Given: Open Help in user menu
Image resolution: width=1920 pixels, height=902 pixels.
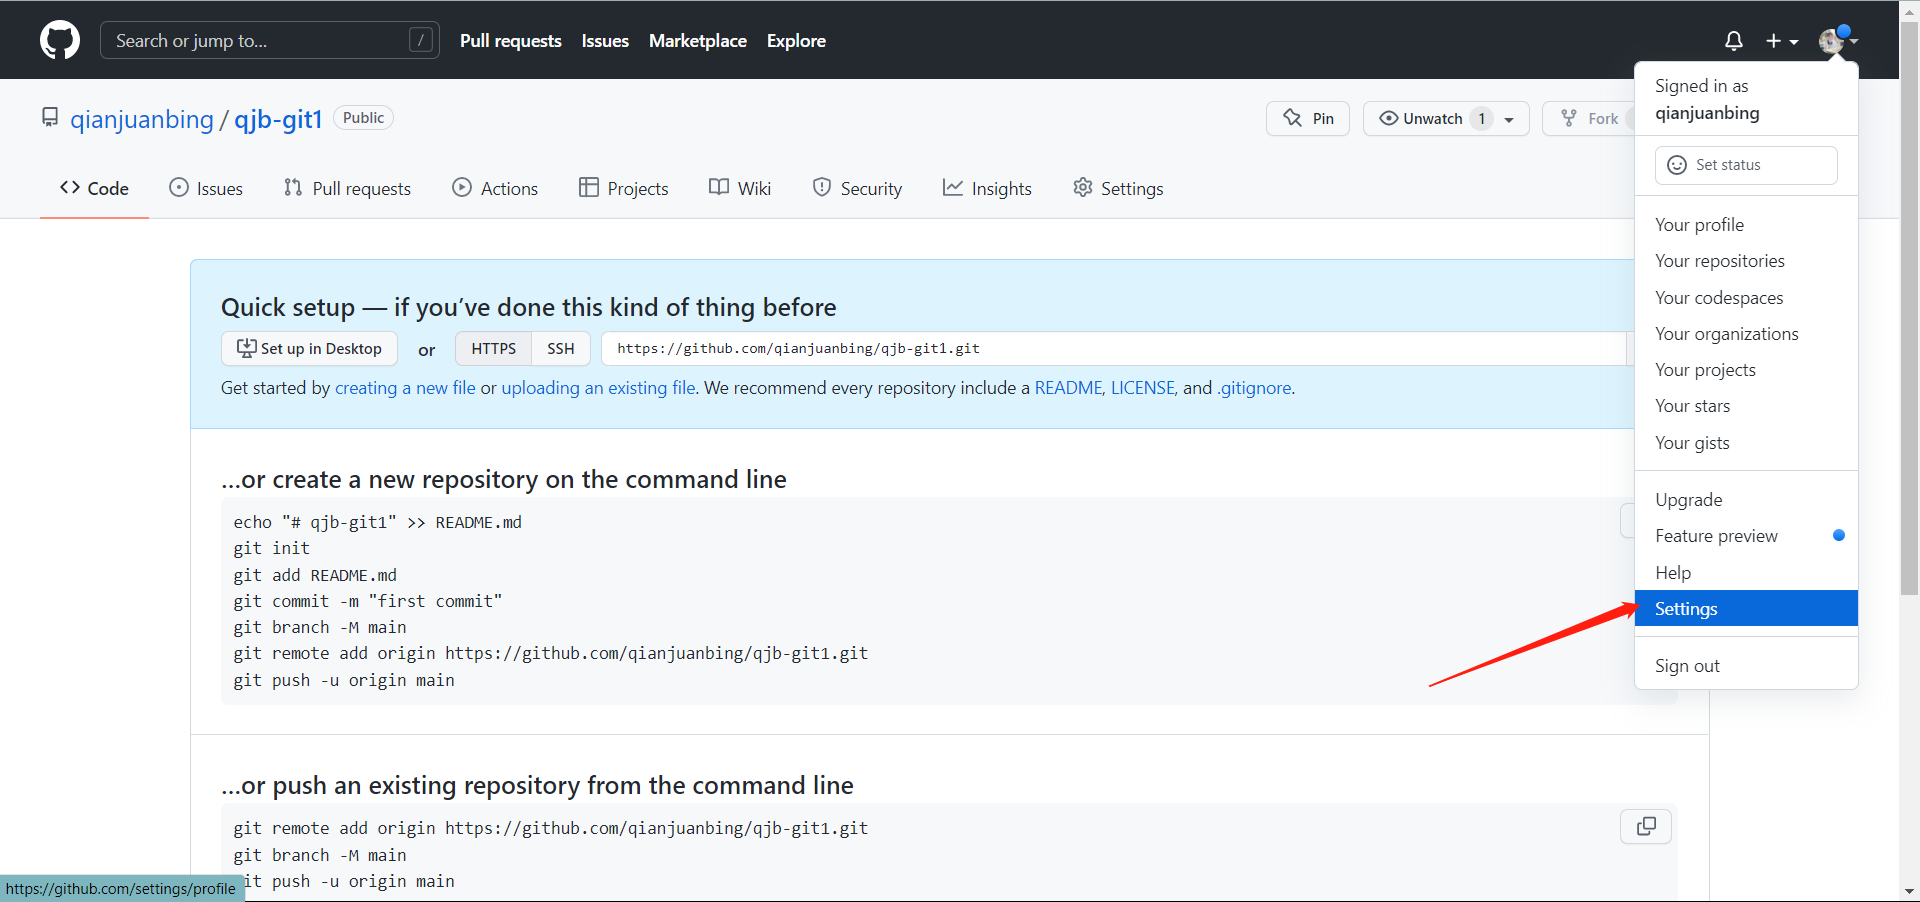Looking at the screenshot, I should [x=1746, y=573].
